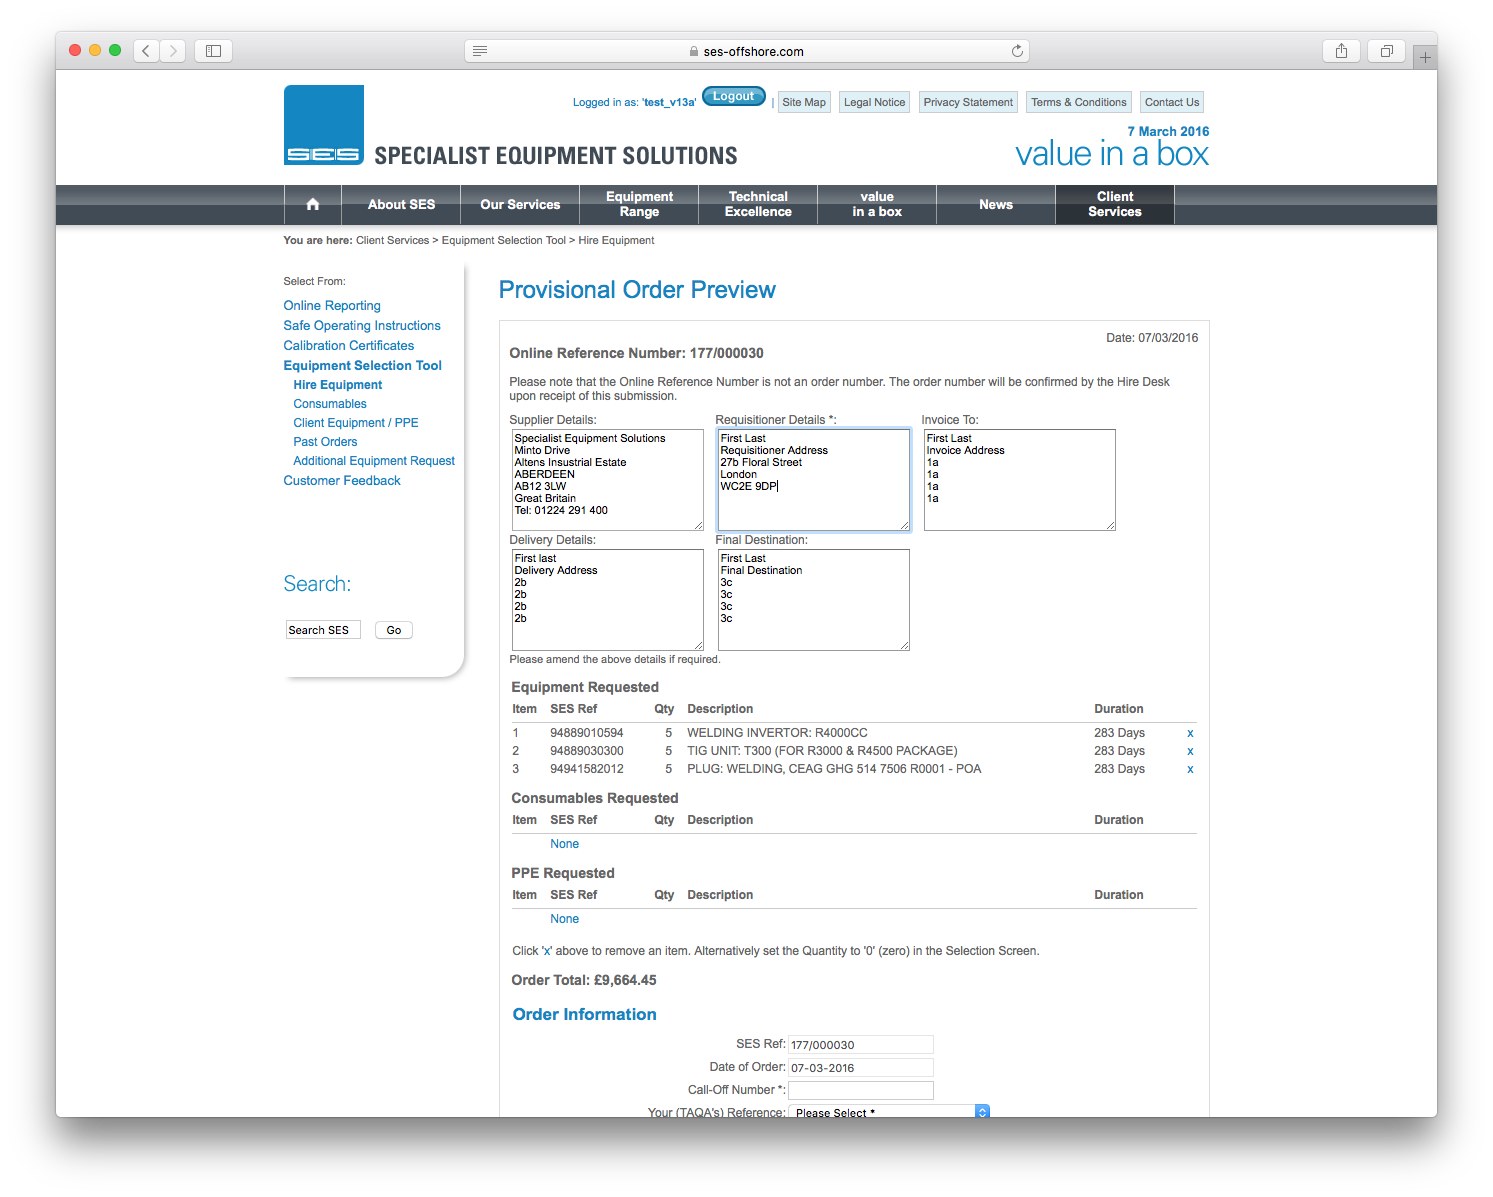Select Hire Equipment in sidebar
Viewport: 1493px width, 1197px height.
pos(338,384)
